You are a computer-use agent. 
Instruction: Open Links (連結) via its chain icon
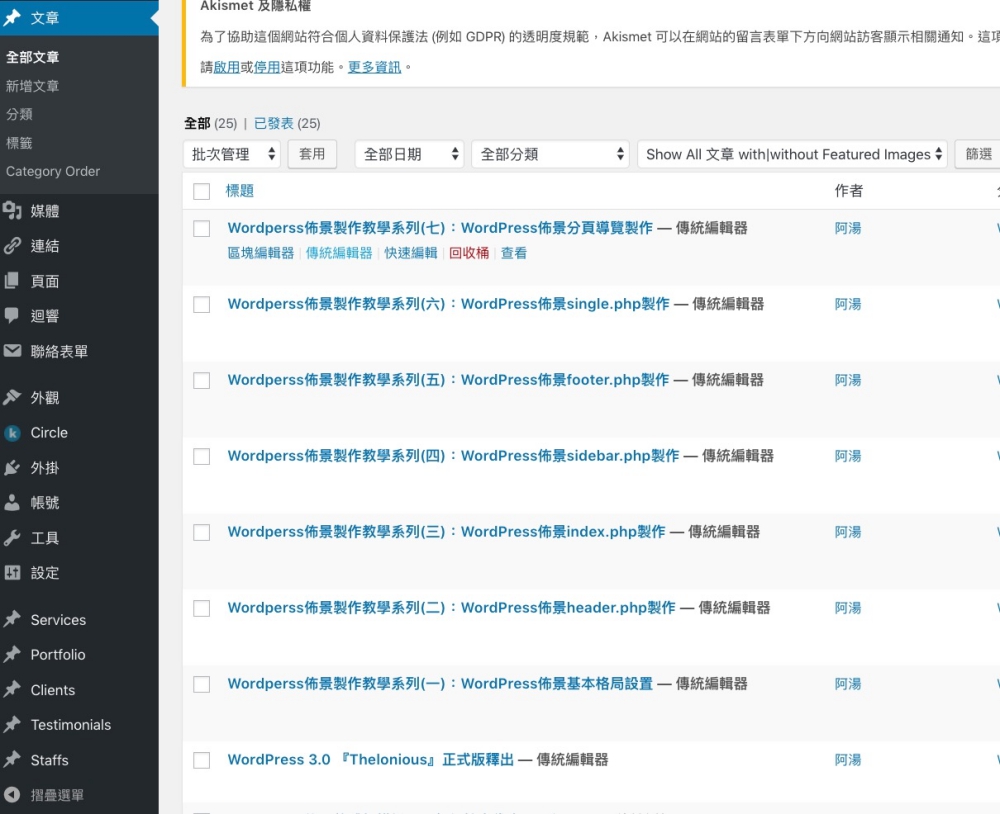[12, 246]
